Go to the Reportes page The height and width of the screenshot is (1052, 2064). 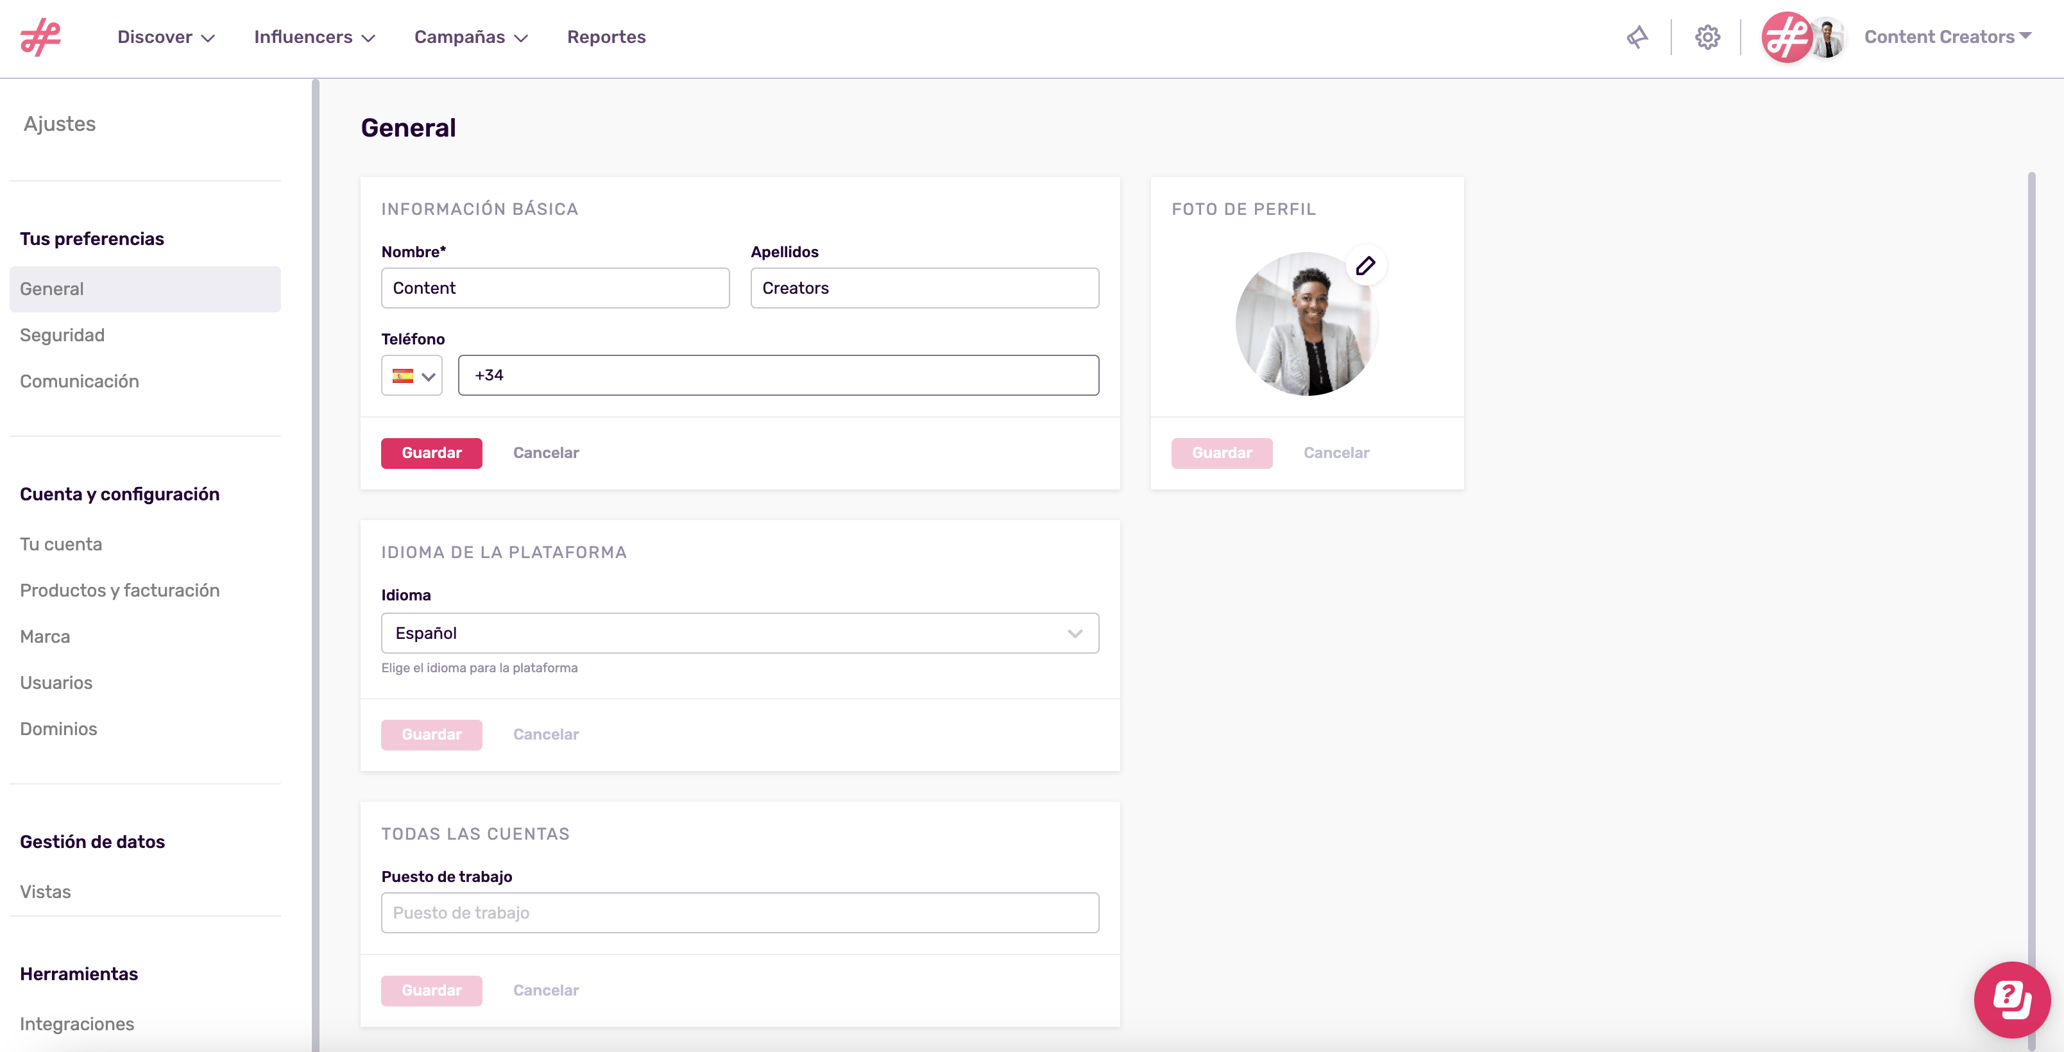pyautogui.click(x=606, y=37)
